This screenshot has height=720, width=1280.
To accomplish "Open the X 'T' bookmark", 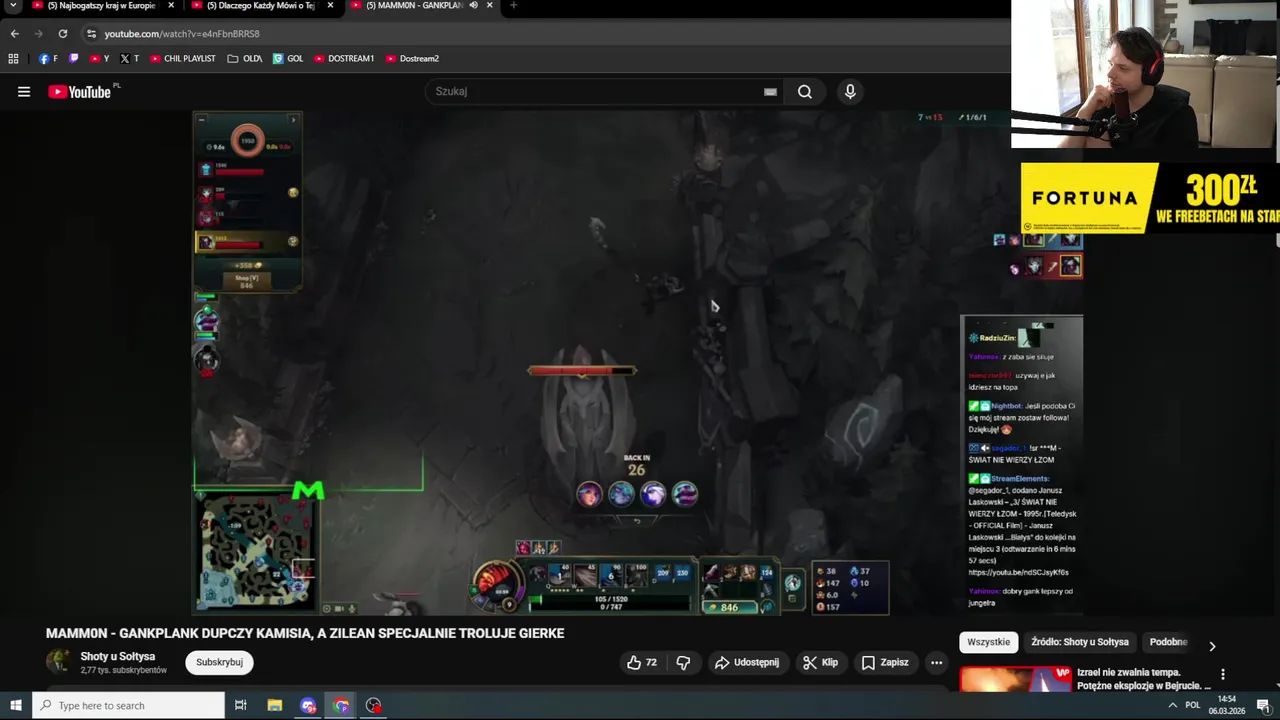I will coord(130,59).
